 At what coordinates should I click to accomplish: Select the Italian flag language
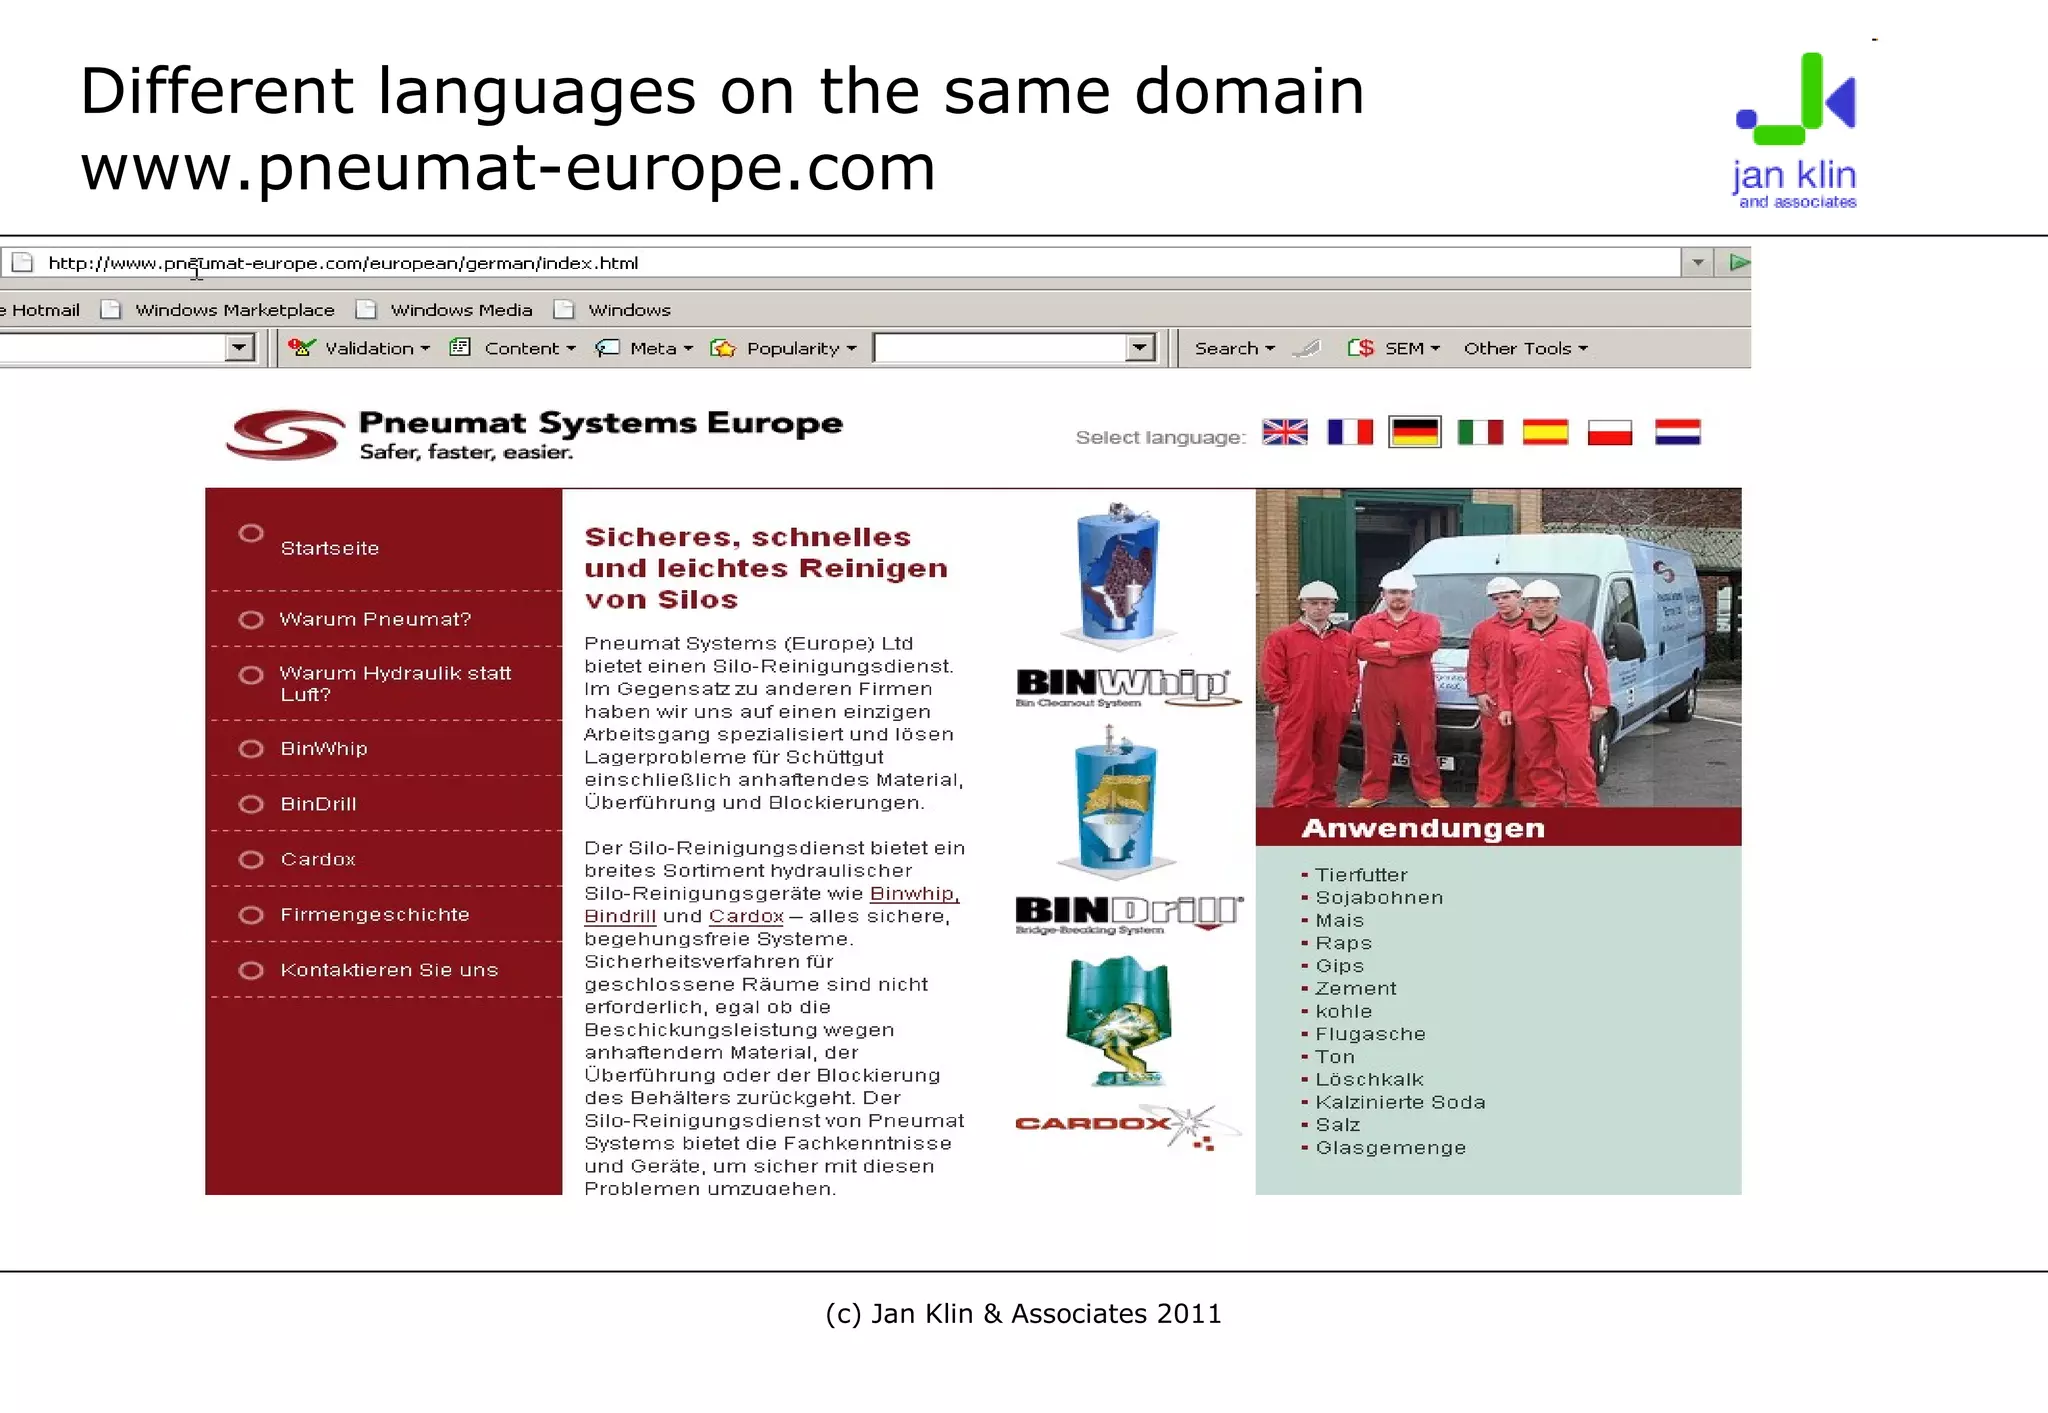[1480, 432]
